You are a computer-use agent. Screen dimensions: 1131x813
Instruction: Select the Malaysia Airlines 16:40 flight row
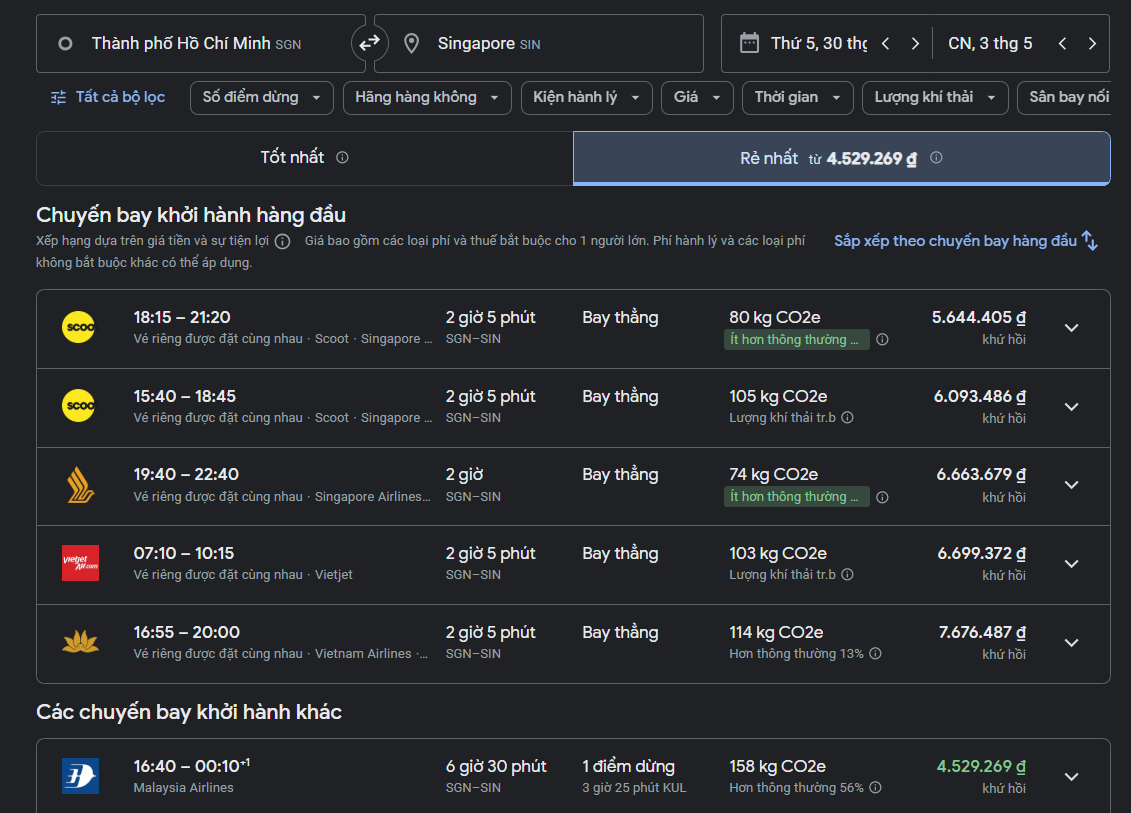coord(500,776)
